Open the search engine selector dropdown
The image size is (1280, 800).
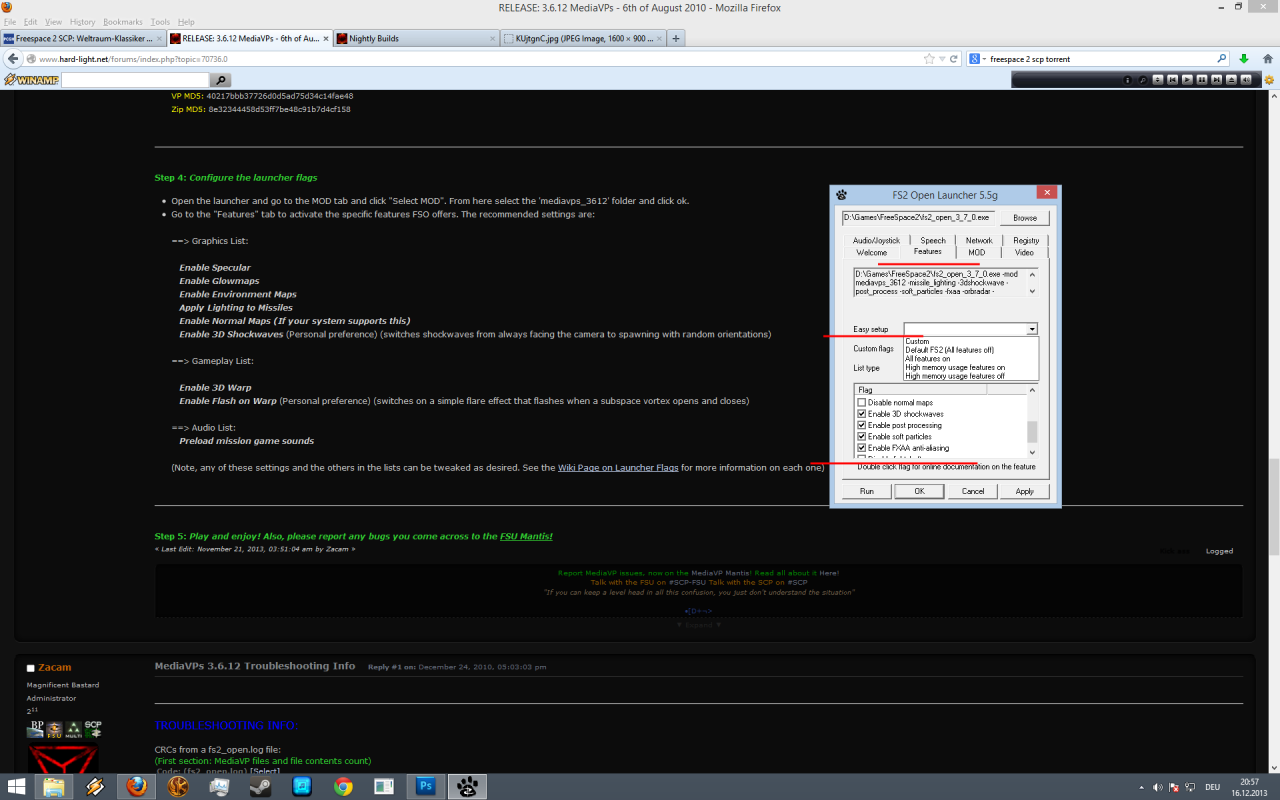click(x=977, y=59)
